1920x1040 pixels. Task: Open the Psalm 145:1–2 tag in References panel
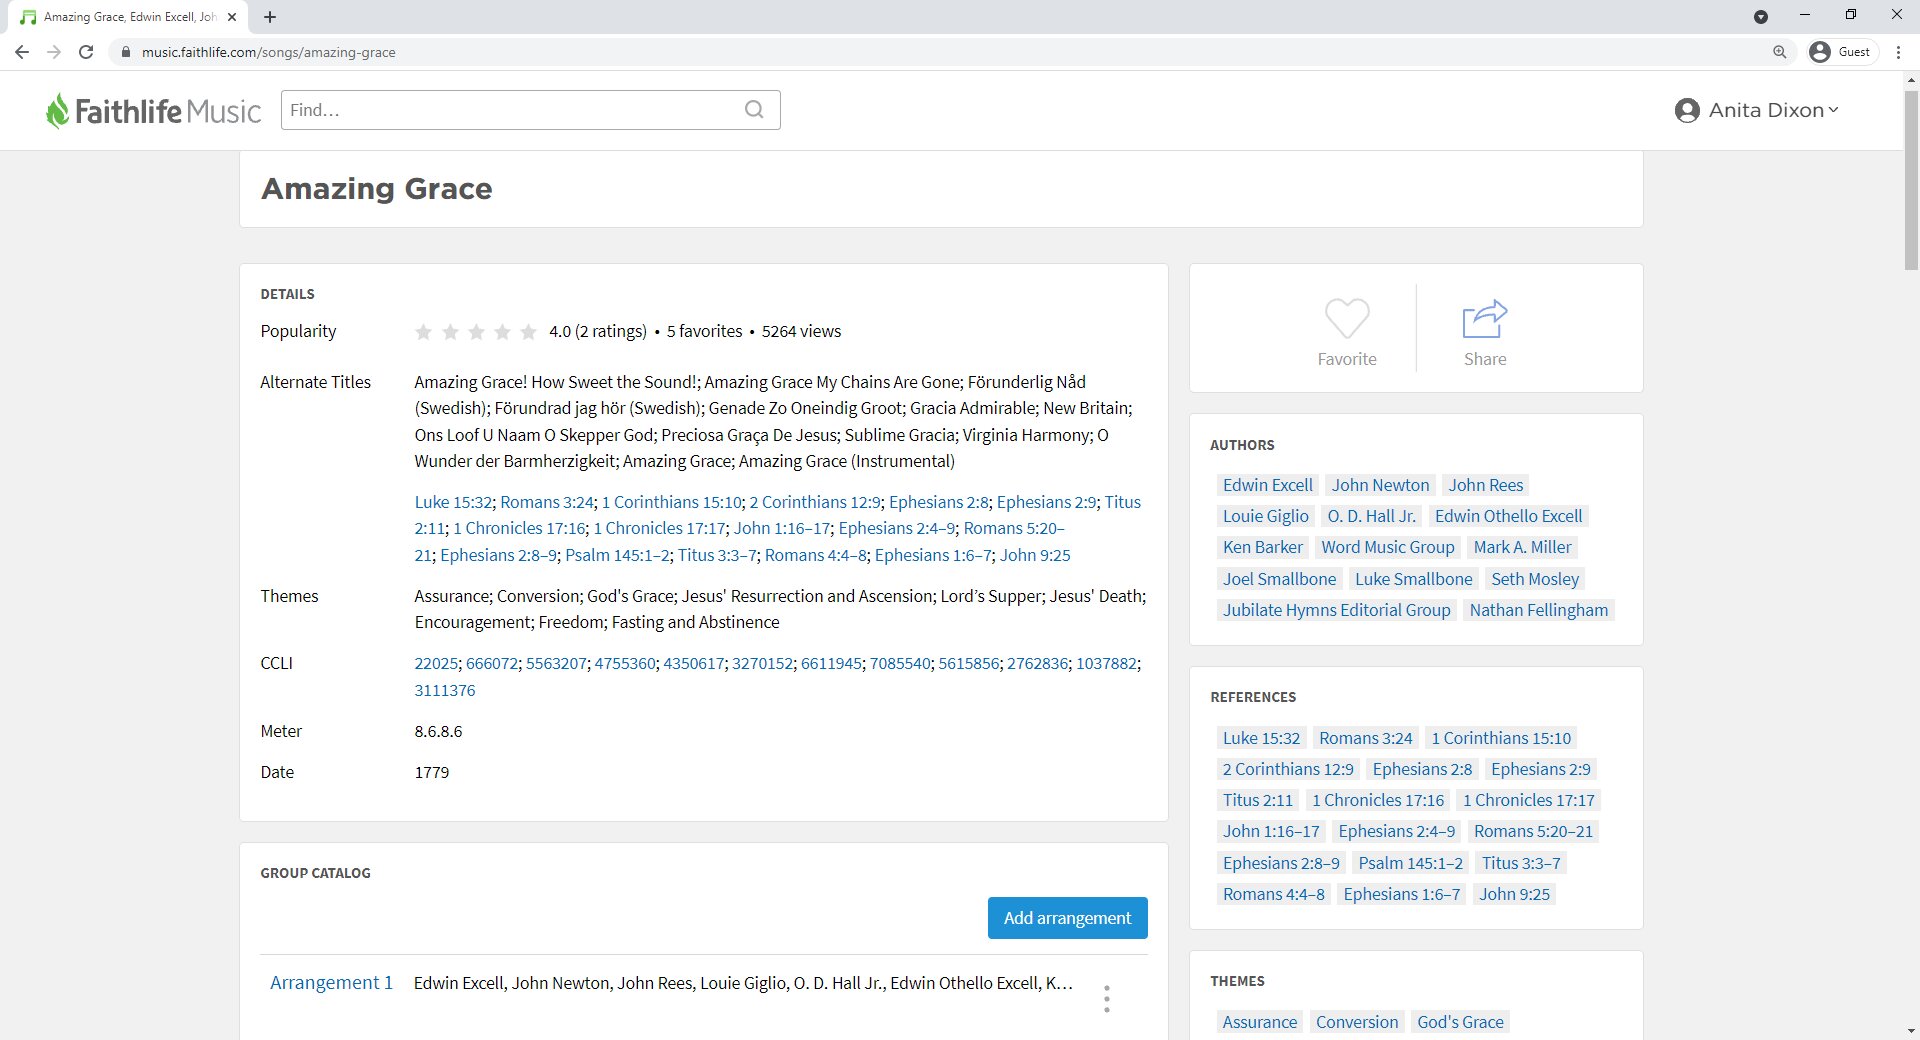pyautogui.click(x=1410, y=863)
